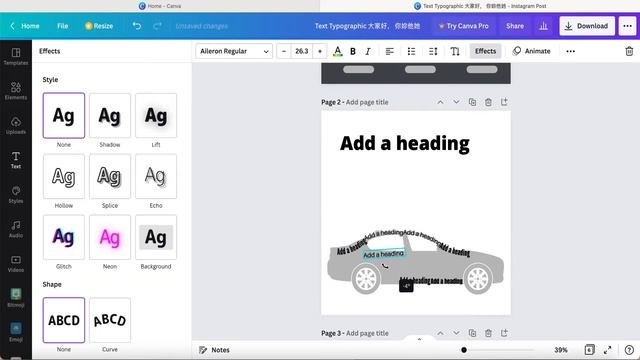The height and width of the screenshot is (360, 640).
Task: Open the Aileron Regular font dropdown
Action: 234,51
